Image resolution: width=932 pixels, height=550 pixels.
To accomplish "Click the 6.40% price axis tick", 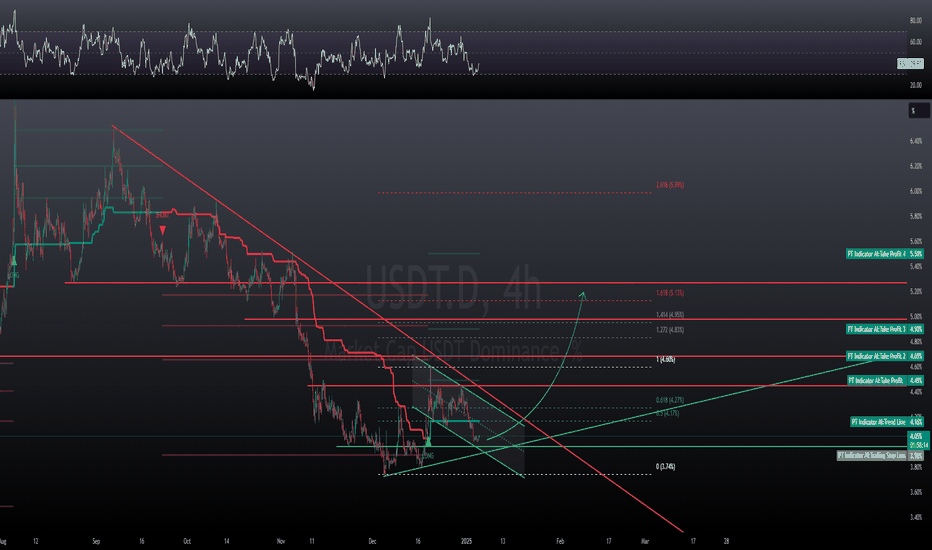I will [916, 141].
